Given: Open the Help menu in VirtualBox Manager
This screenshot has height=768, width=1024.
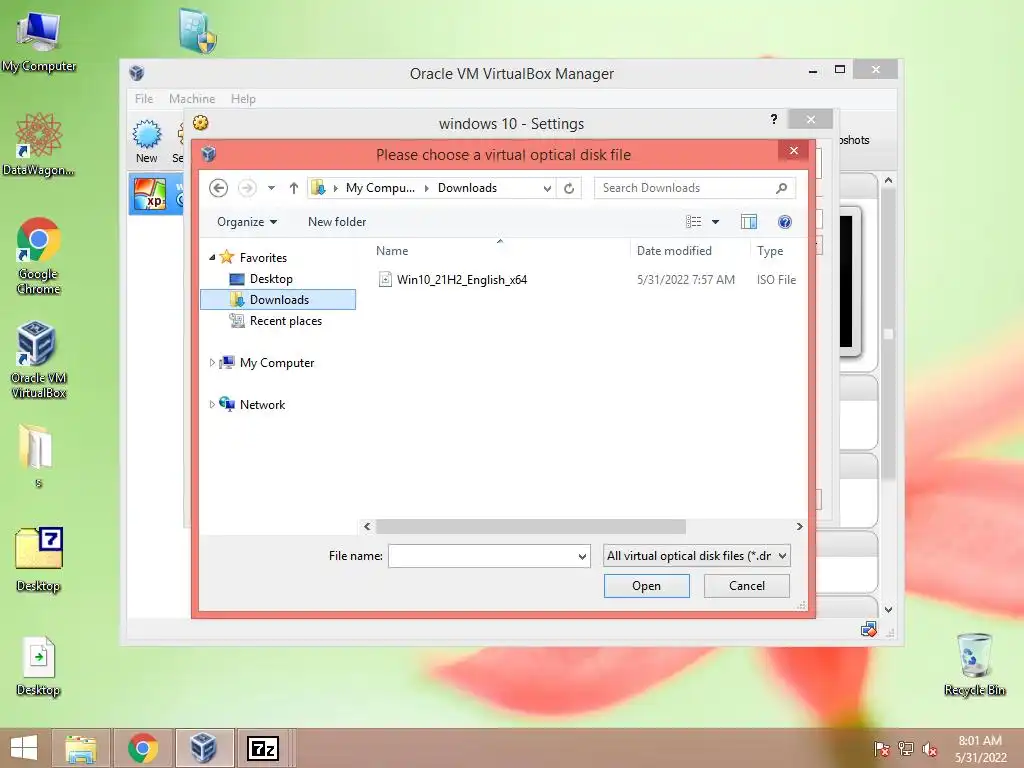Looking at the screenshot, I should point(243,99).
